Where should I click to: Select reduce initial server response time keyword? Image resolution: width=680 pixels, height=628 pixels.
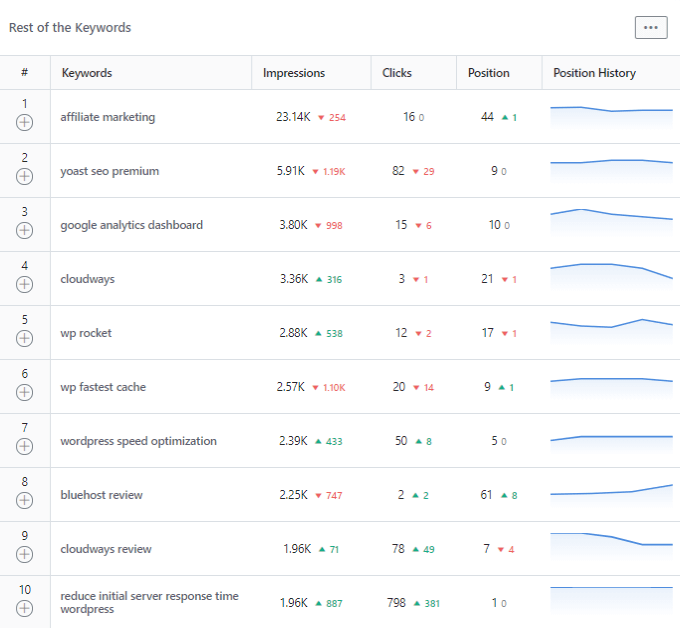[149, 602]
